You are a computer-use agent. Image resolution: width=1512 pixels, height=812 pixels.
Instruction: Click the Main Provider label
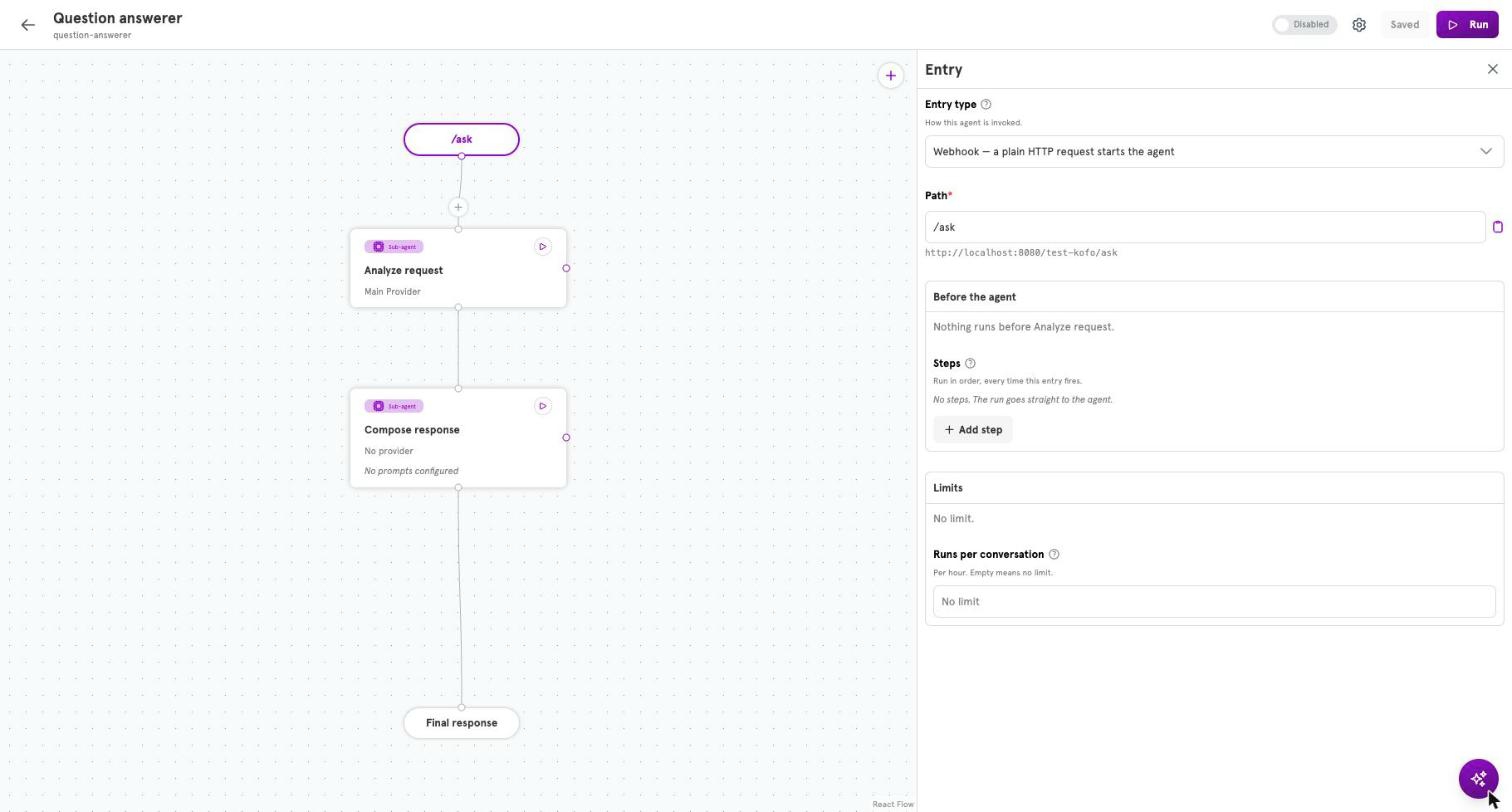point(392,292)
